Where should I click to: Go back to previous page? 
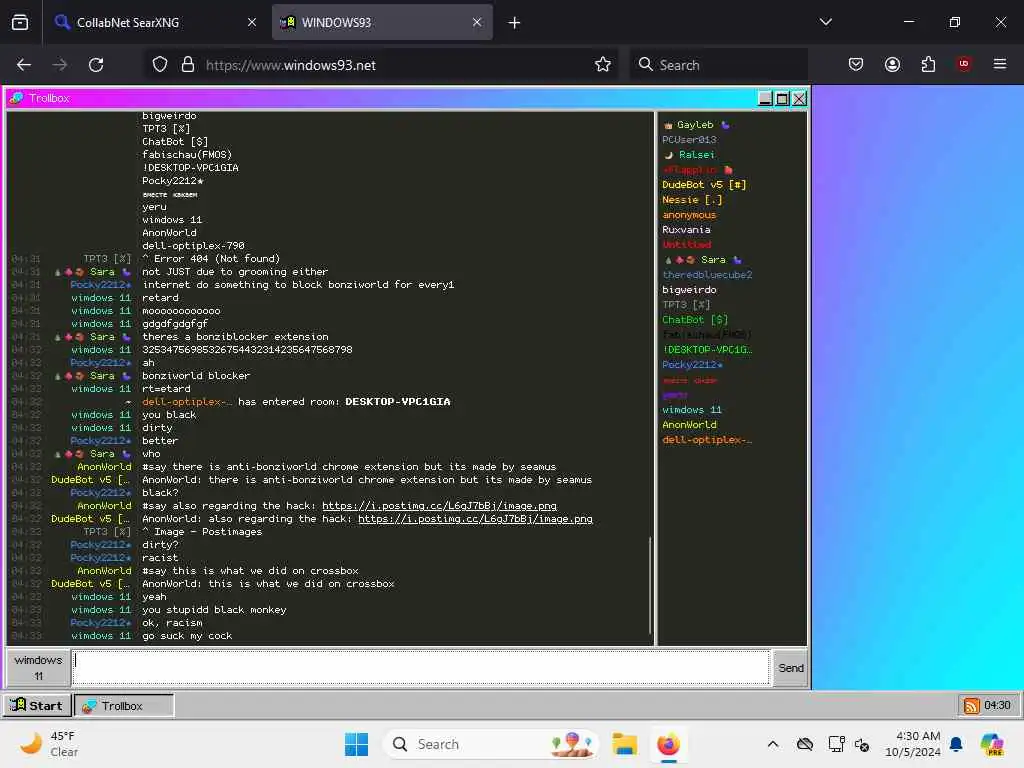24,65
